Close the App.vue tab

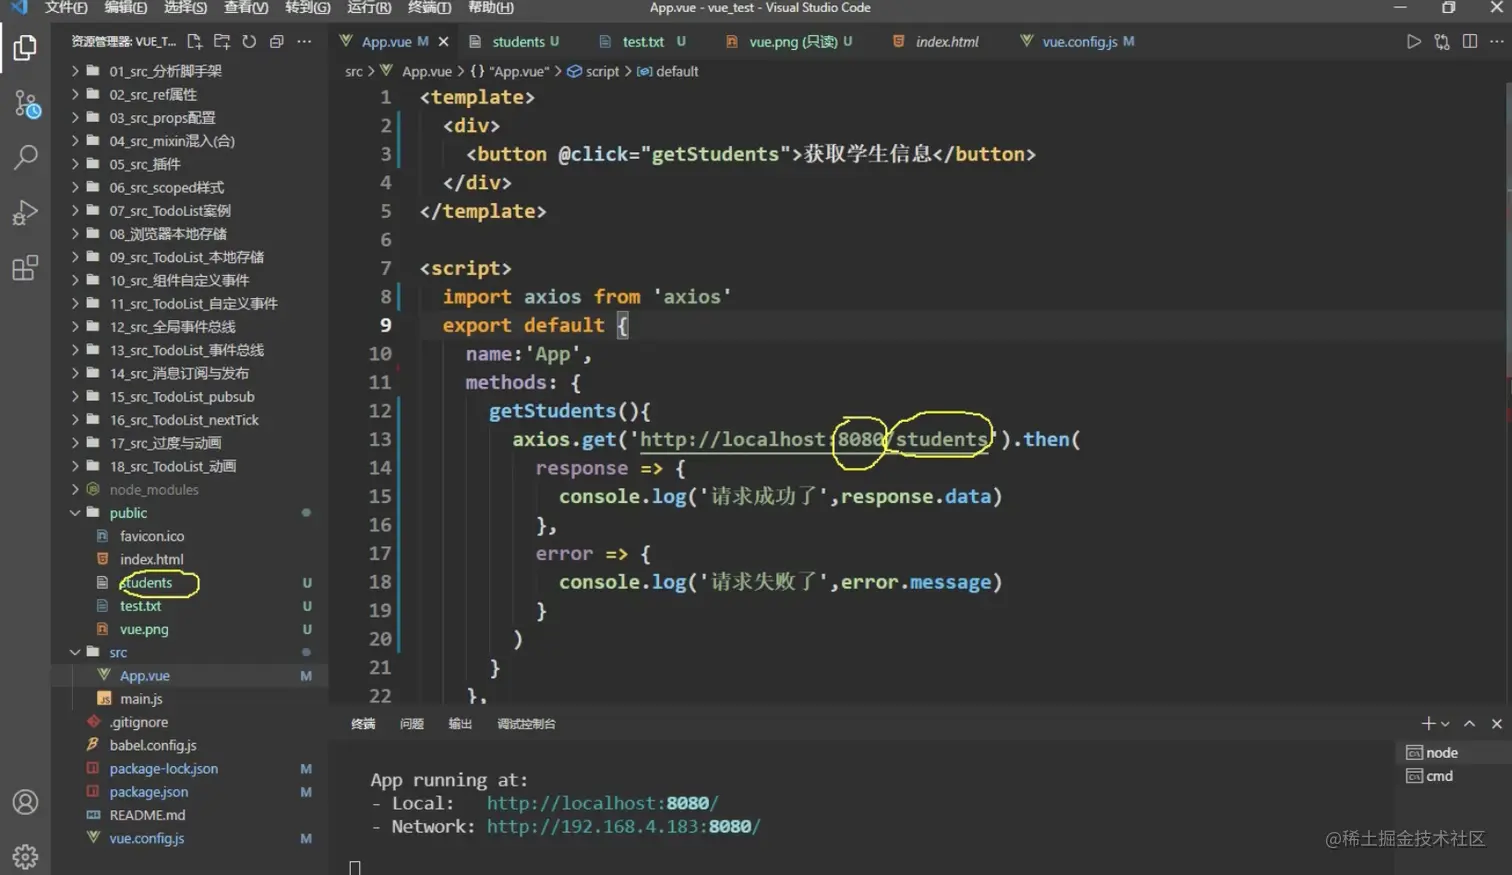click(443, 41)
